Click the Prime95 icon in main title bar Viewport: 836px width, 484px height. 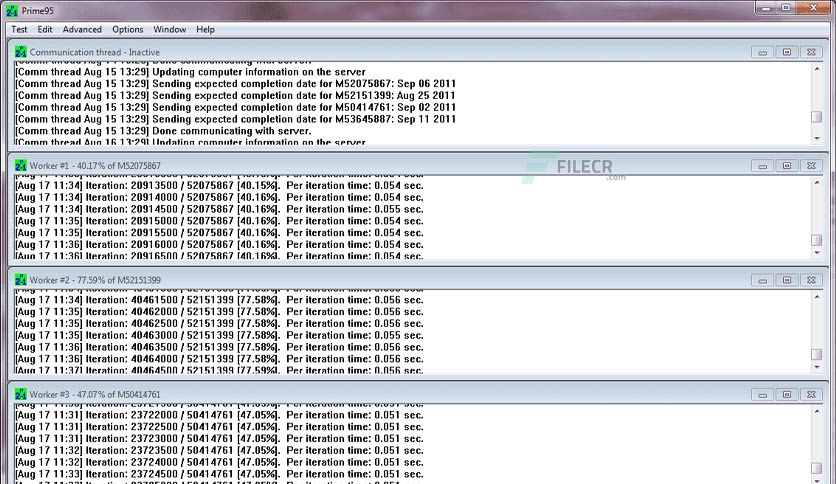(12, 11)
